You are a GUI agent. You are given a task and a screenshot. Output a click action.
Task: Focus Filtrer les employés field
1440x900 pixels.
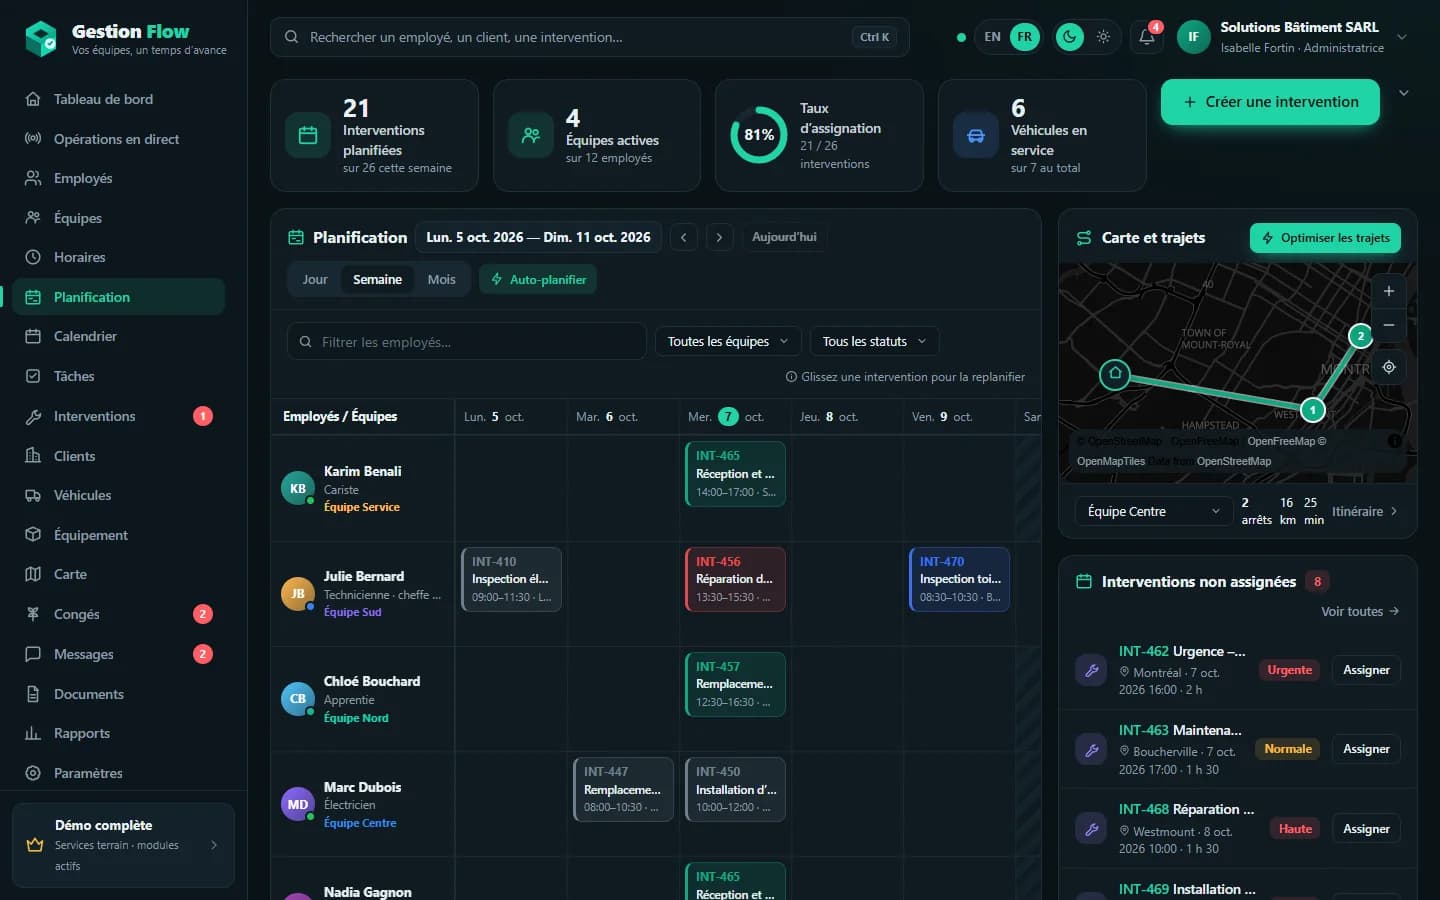467,341
